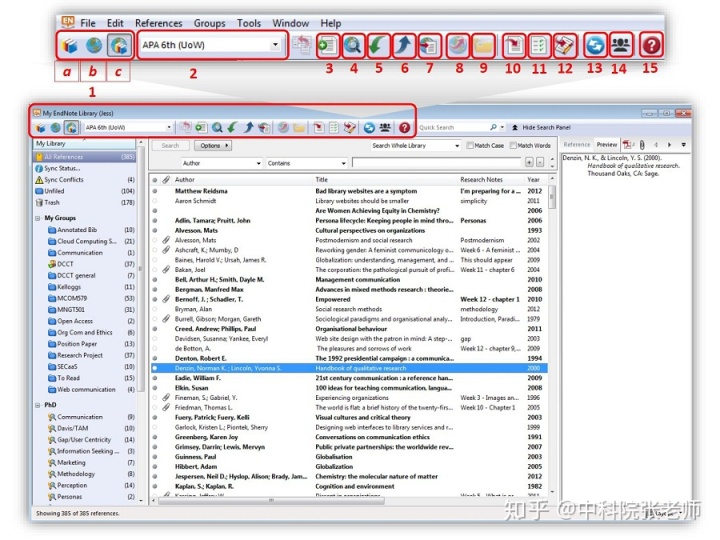Open preview pane layout dropdown arrow
The image size is (720, 540).
click(683, 145)
